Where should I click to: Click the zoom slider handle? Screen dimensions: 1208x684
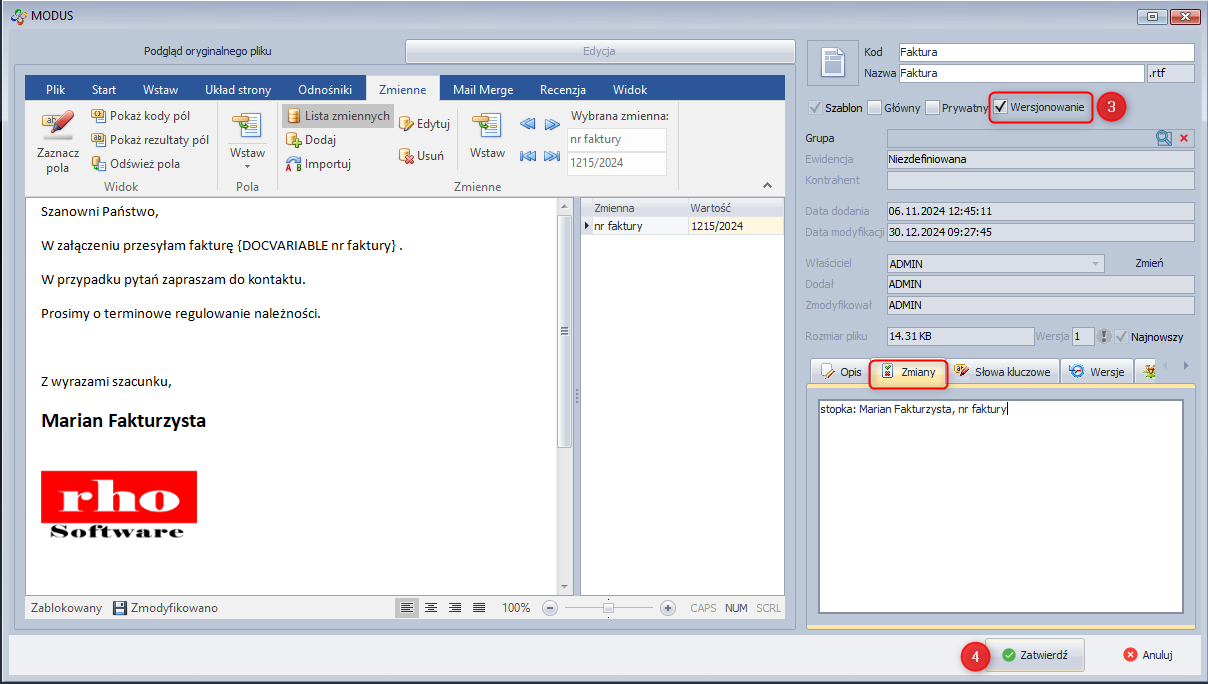(608, 608)
